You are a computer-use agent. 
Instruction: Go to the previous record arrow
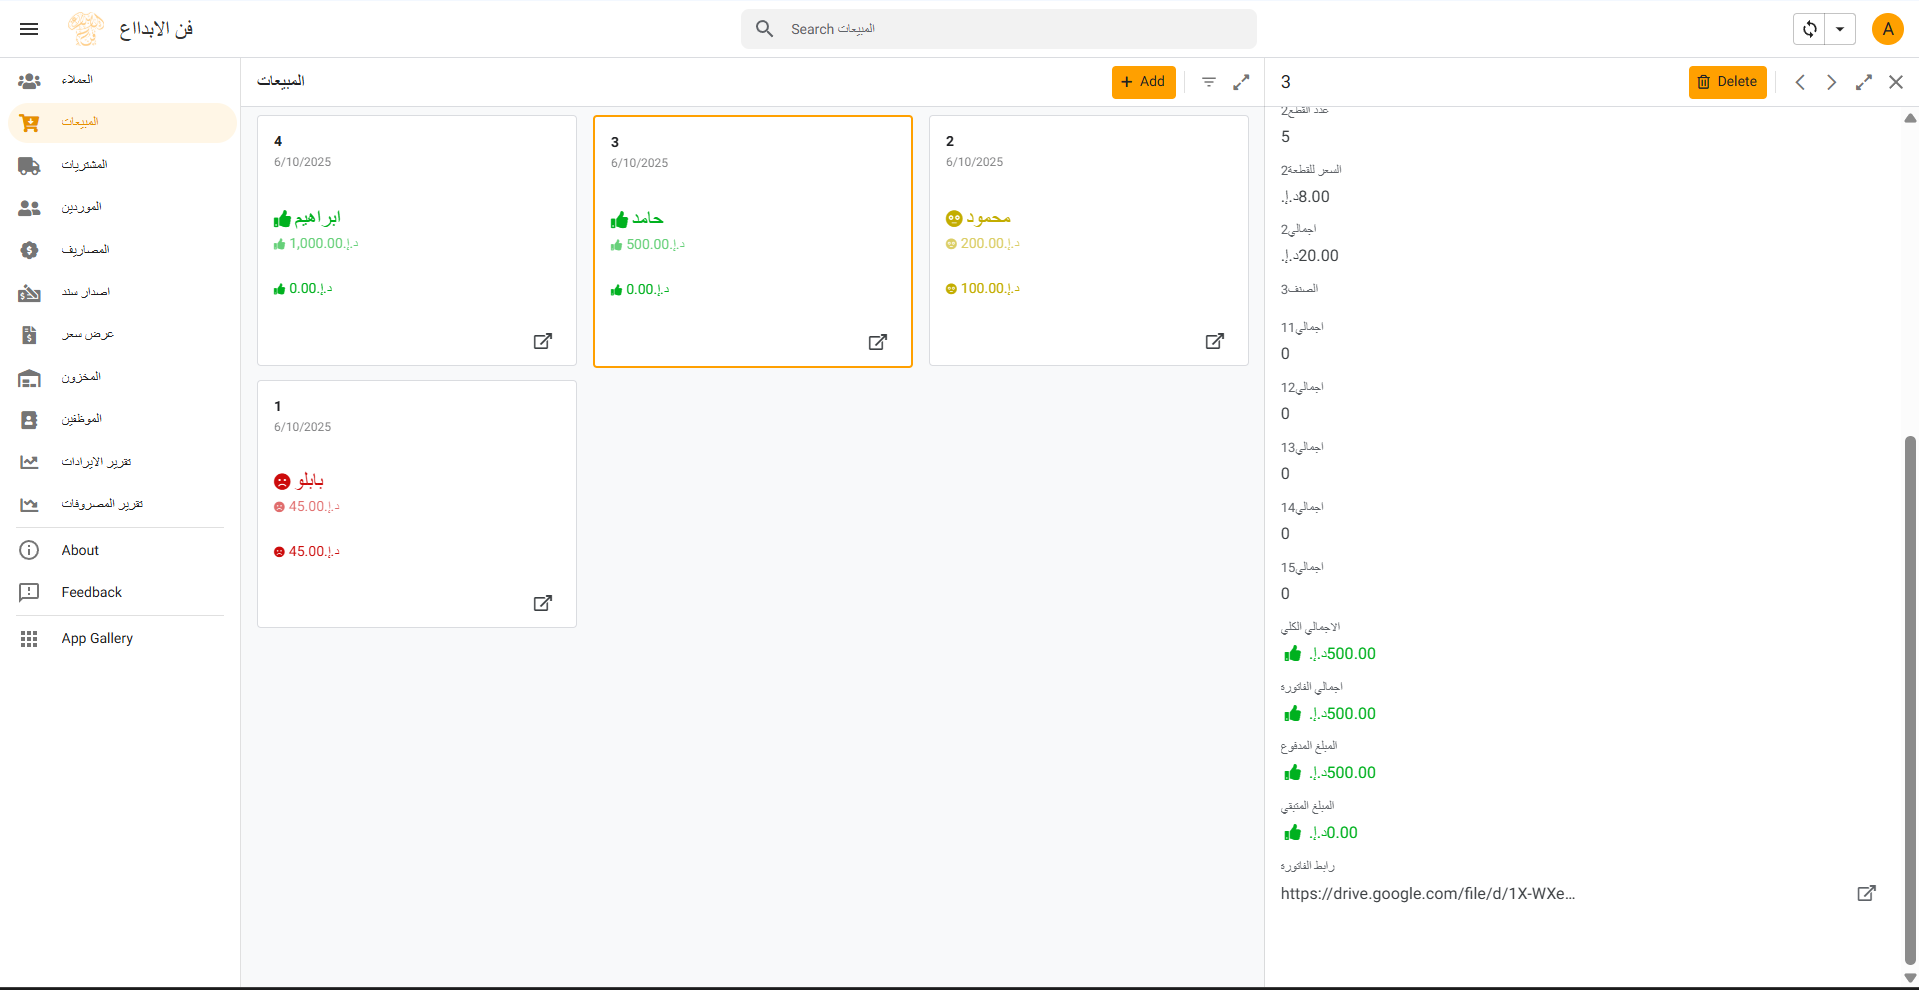coord(1799,82)
